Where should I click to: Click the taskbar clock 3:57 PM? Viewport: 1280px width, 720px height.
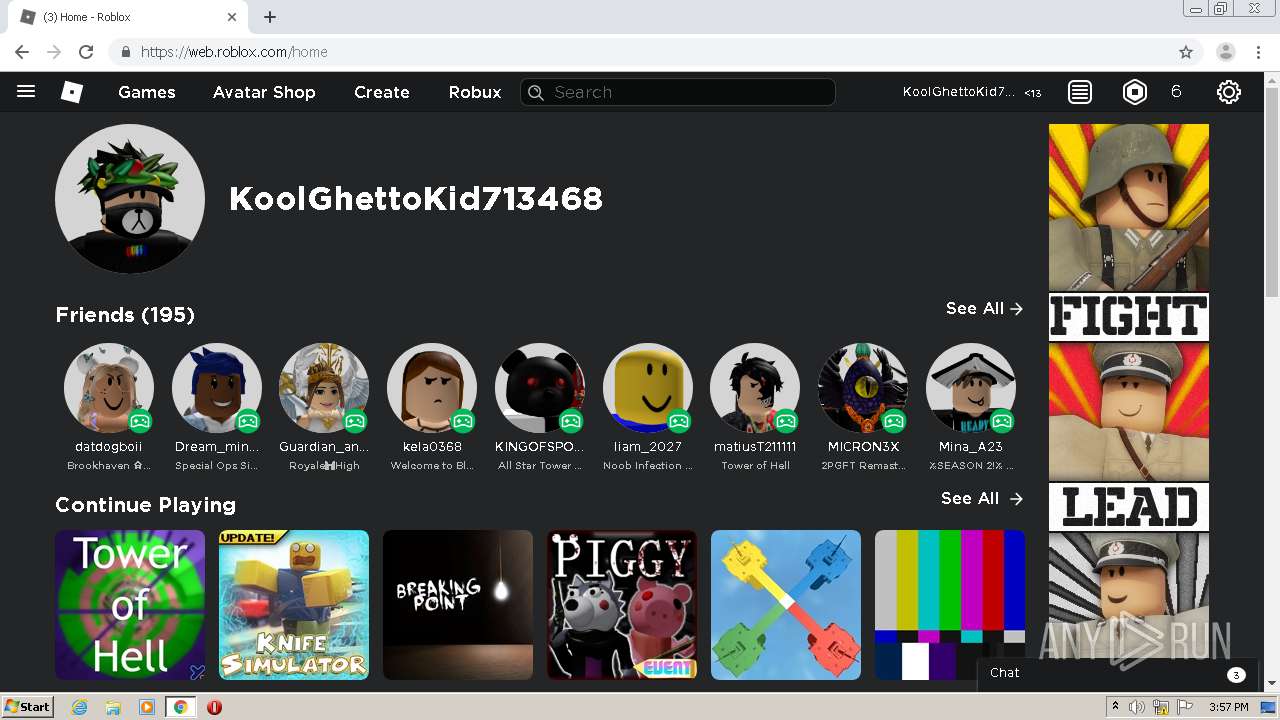(1229, 707)
